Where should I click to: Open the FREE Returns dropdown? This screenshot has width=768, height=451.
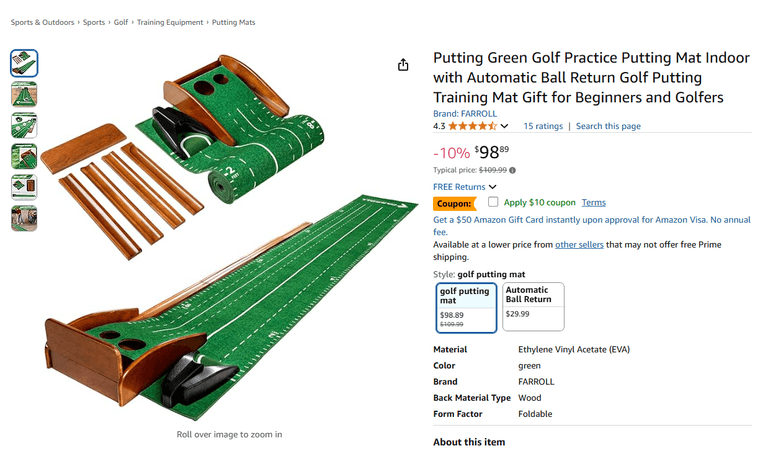pos(465,187)
